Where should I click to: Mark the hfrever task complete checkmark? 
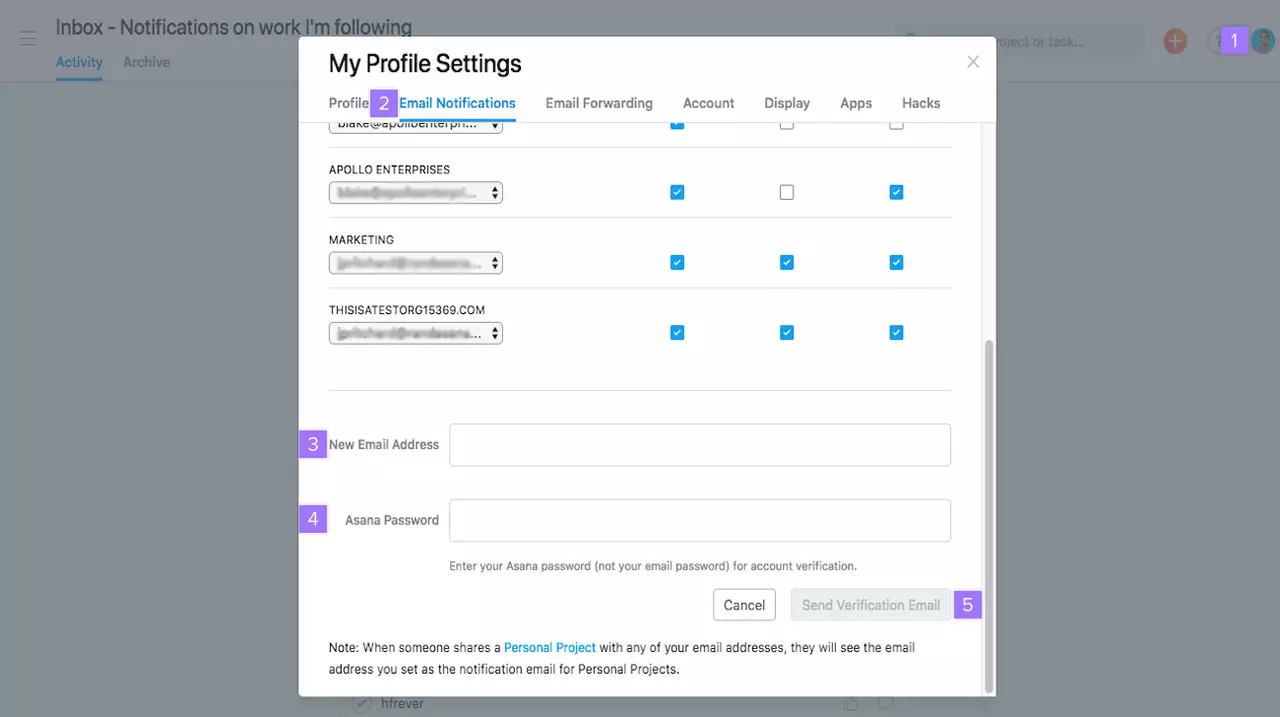(x=362, y=704)
